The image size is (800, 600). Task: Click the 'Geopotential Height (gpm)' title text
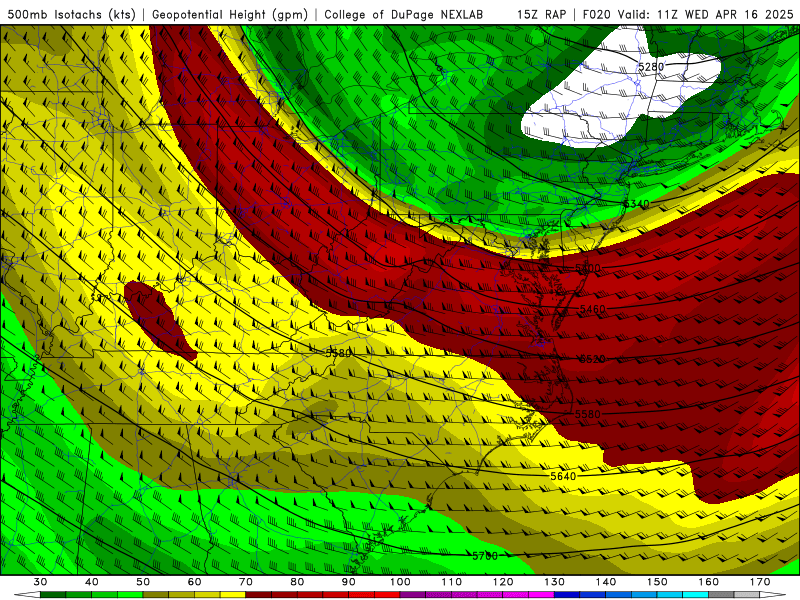pyautogui.click(x=230, y=15)
